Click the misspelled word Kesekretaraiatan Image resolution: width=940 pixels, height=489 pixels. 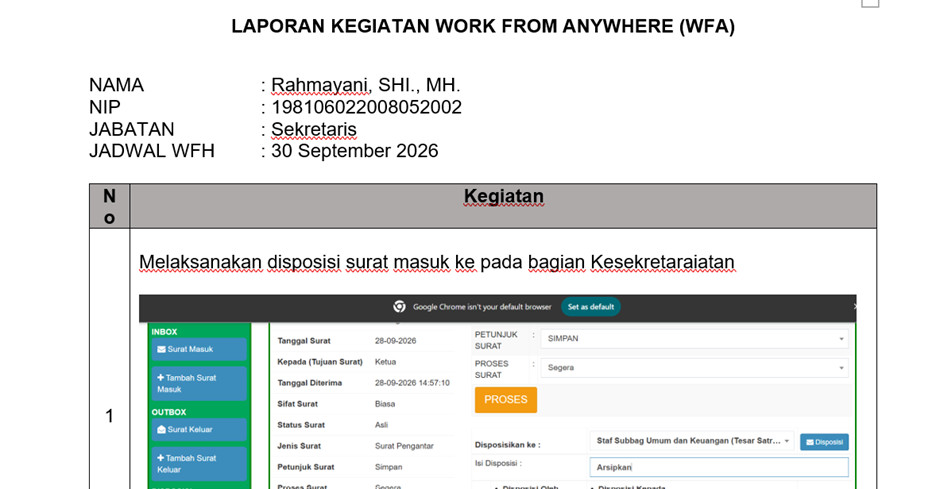pyautogui.click(x=662, y=262)
